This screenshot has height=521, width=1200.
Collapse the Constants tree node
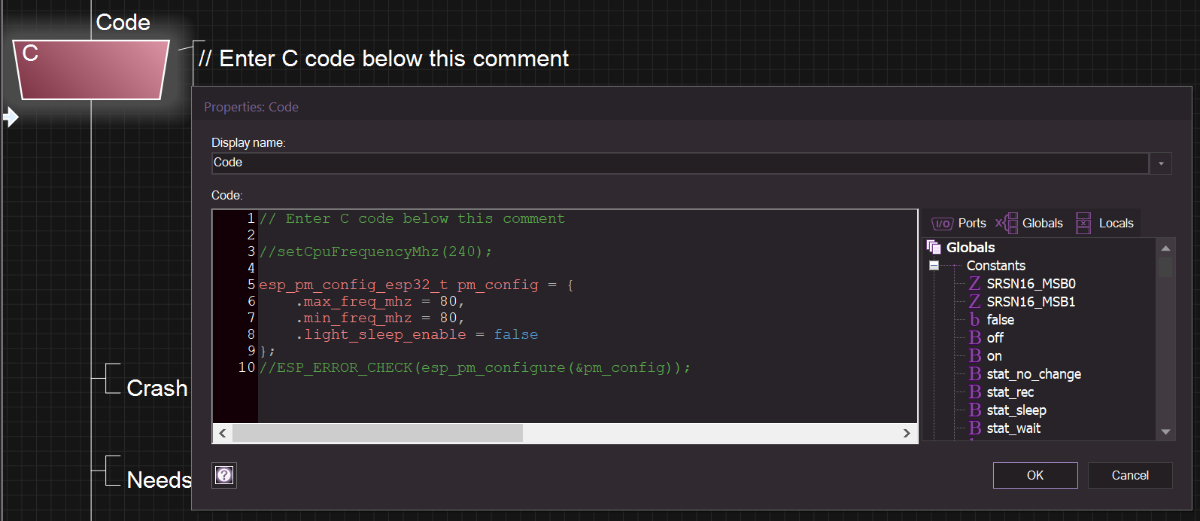pos(935,266)
